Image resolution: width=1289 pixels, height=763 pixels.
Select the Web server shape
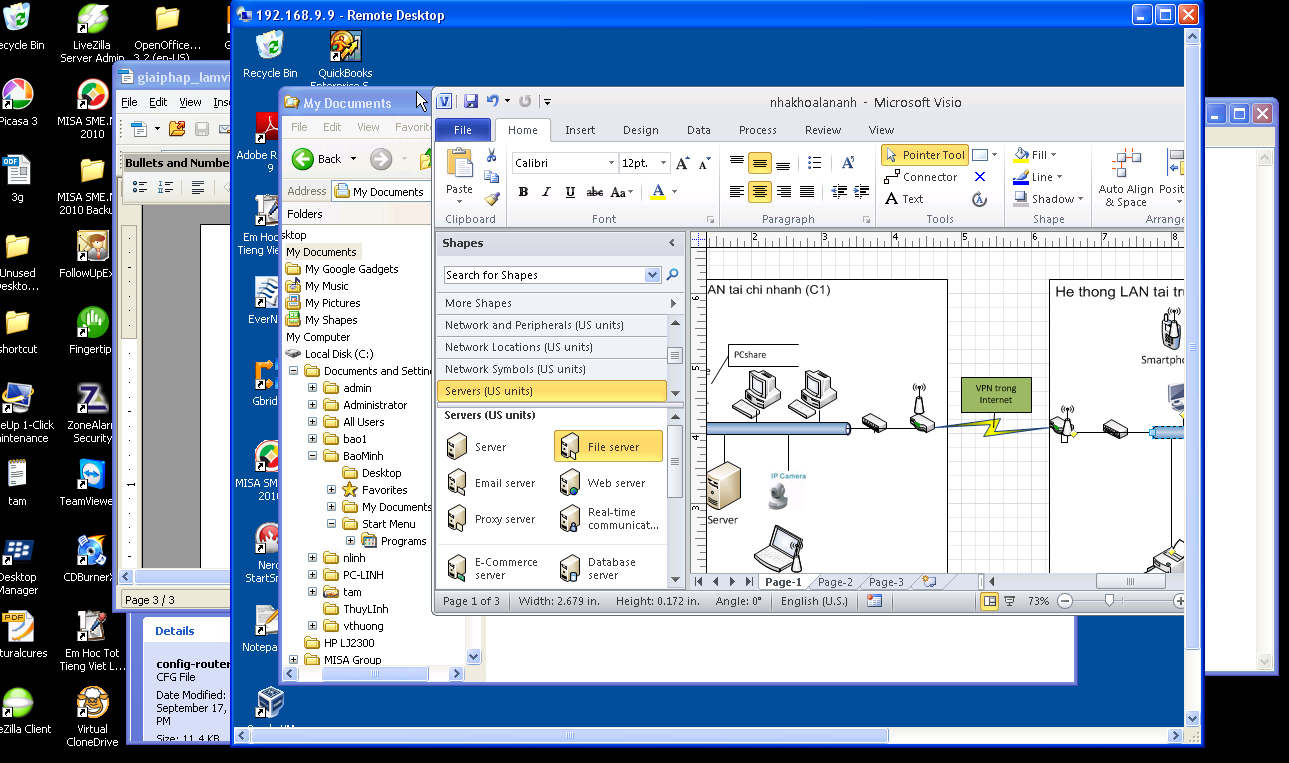[604, 483]
